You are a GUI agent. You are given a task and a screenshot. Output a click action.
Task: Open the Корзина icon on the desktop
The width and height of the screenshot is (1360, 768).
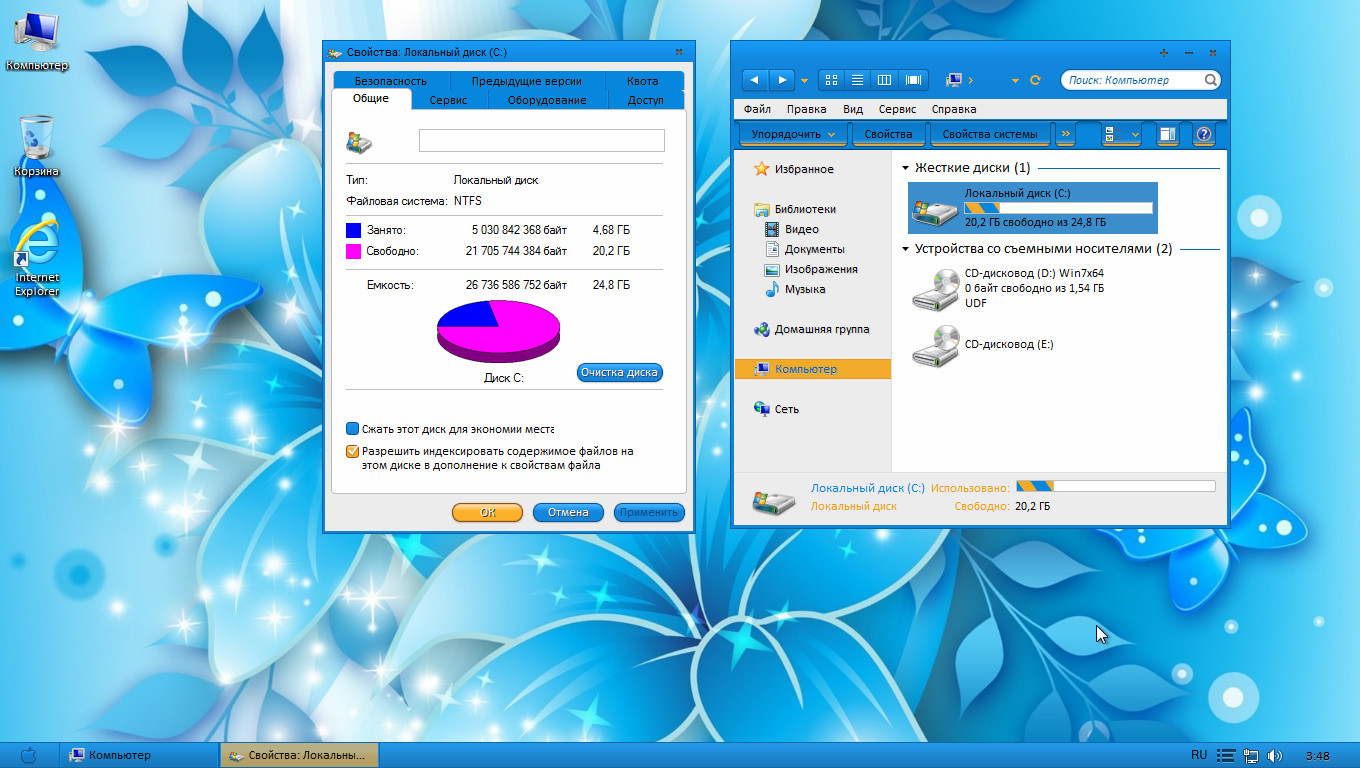point(36,138)
